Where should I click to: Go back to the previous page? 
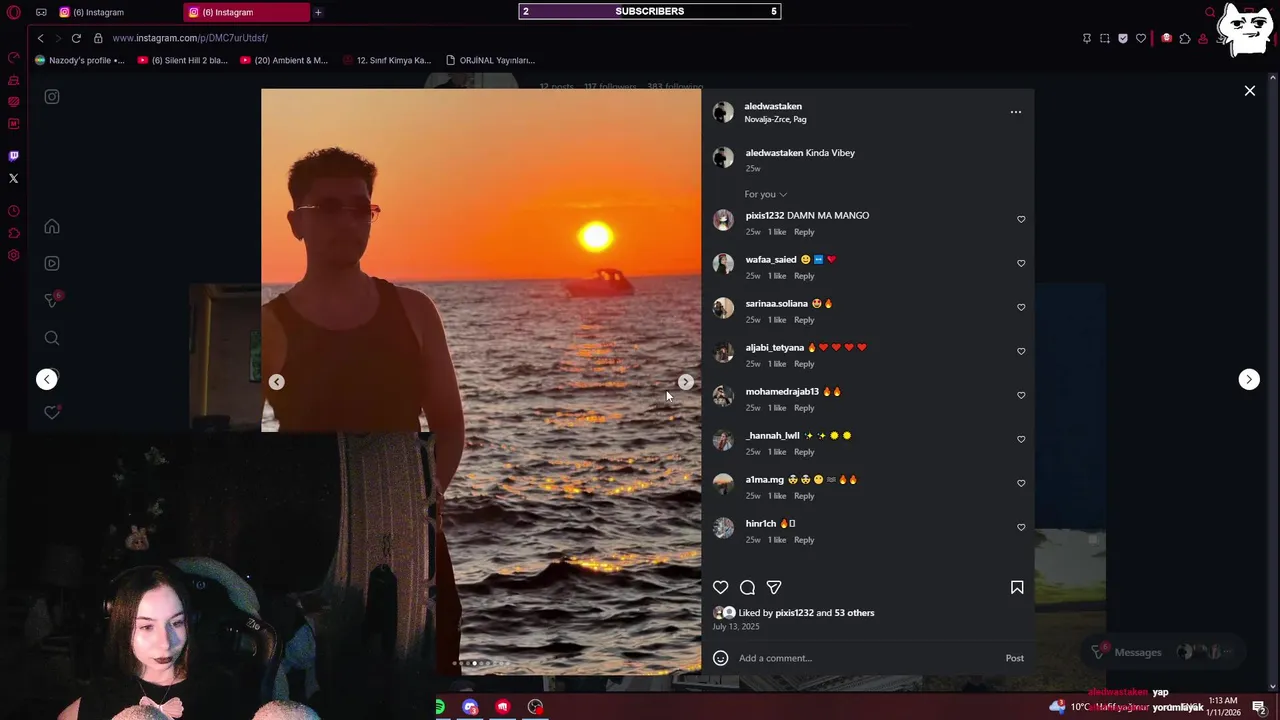point(40,38)
